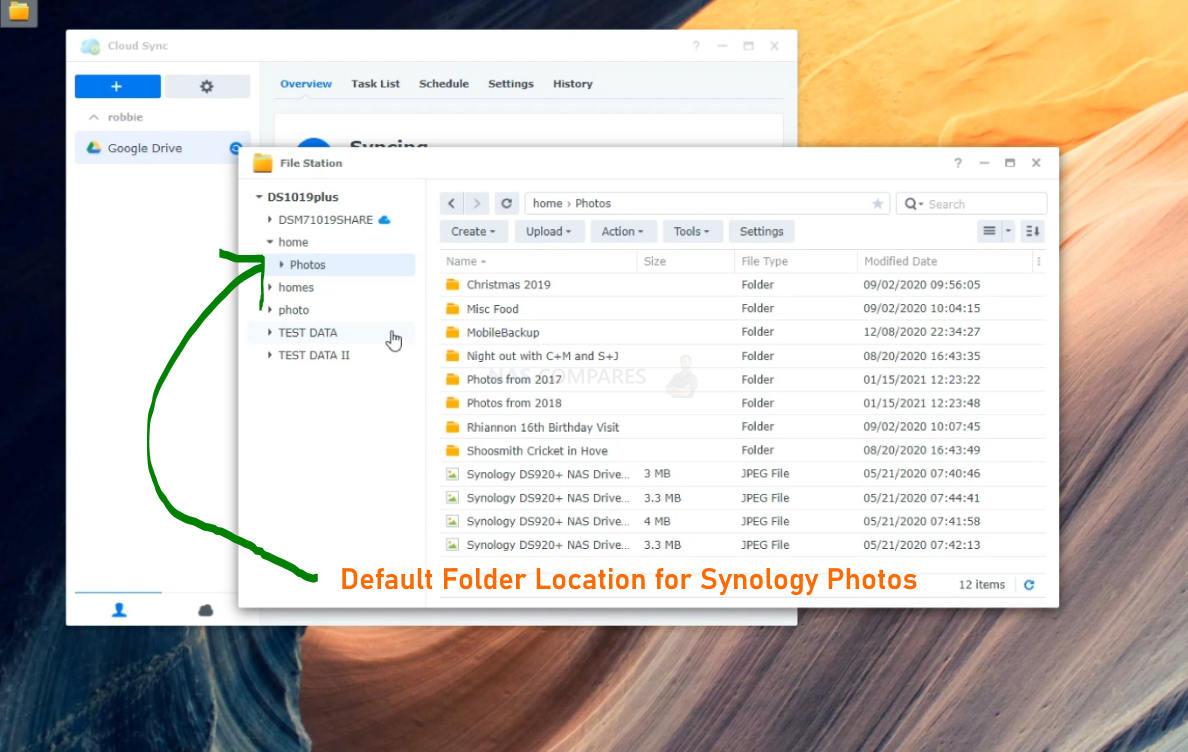This screenshot has height=752, width=1188.
Task: Expand the DSM71019SHARE tree node
Action: (270, 220)
